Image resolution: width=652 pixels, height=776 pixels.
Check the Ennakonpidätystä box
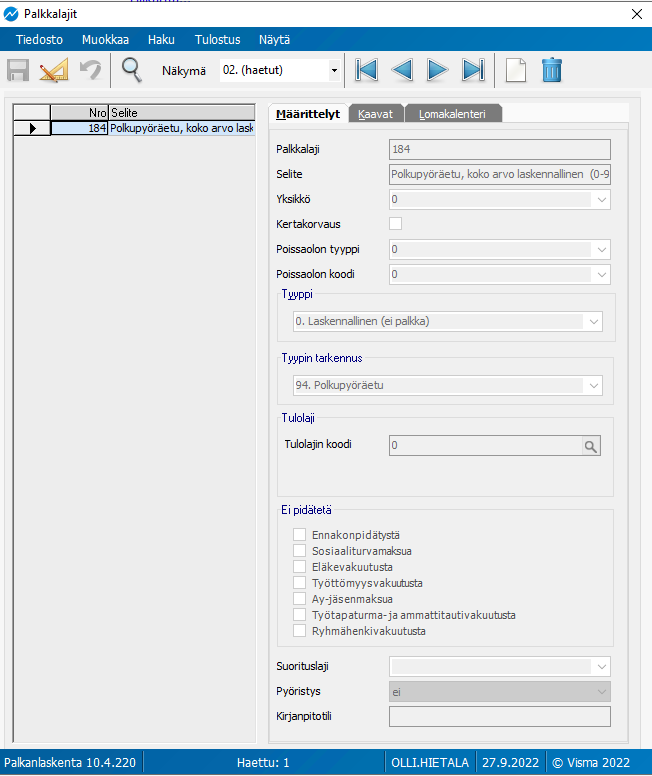coord(300,534)
